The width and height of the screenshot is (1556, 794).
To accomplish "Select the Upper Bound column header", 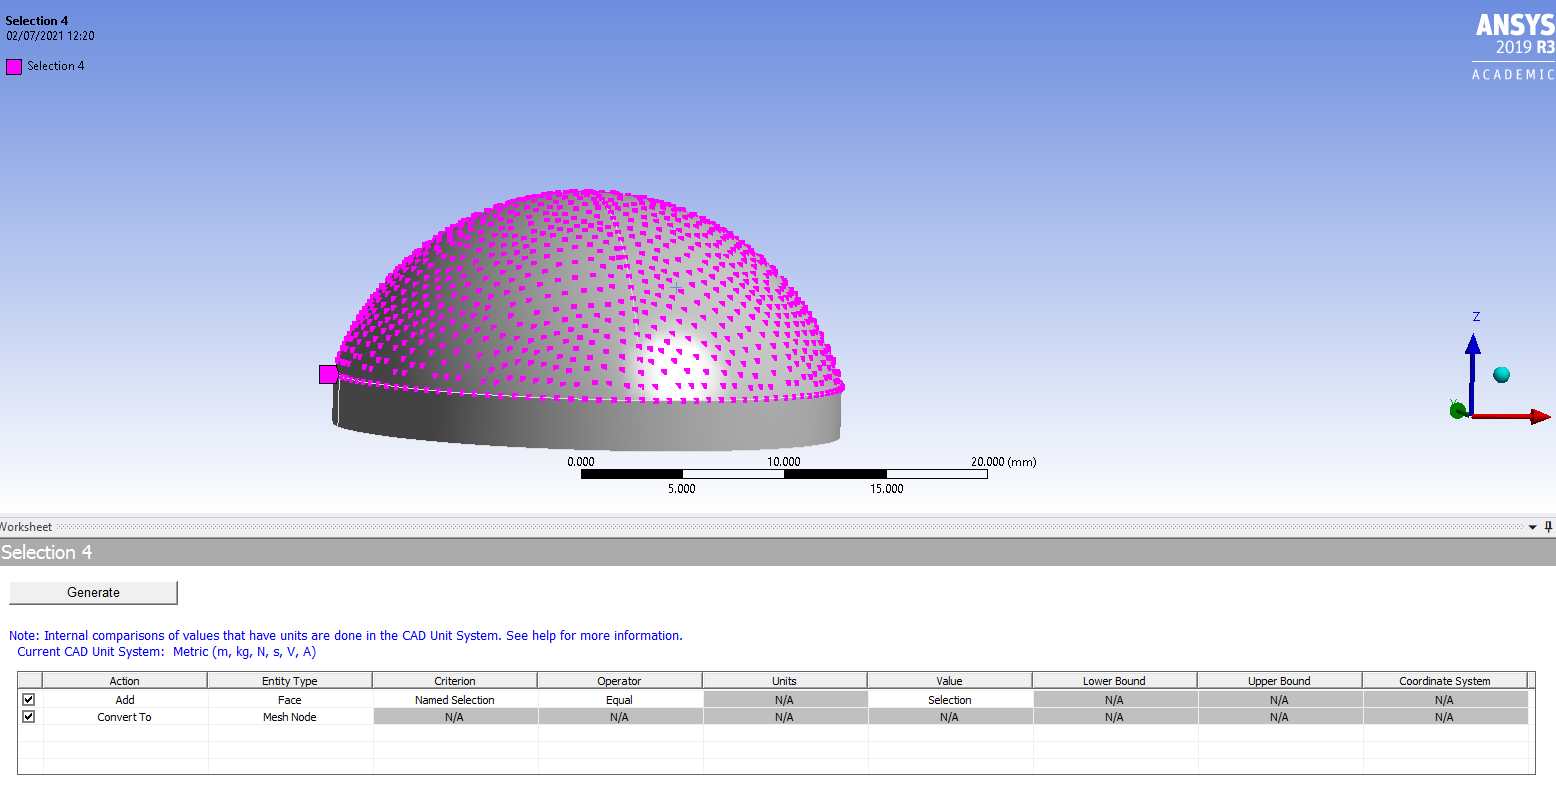I will (x=1280, y=681).
